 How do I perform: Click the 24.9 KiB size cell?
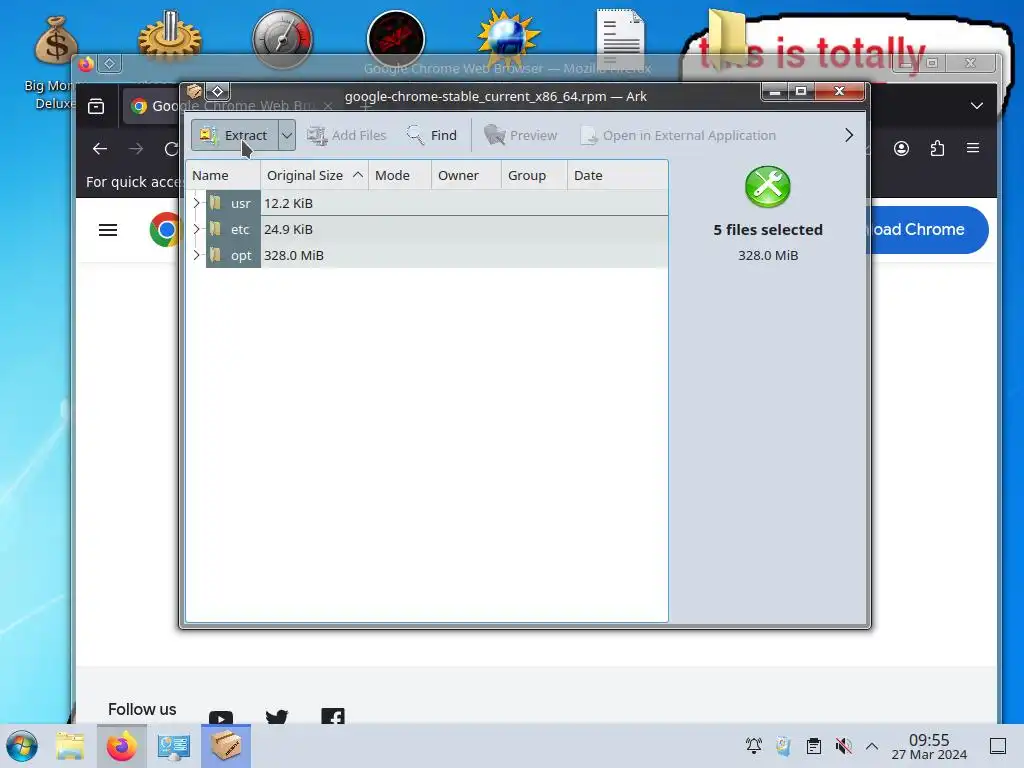pos(288,229)
